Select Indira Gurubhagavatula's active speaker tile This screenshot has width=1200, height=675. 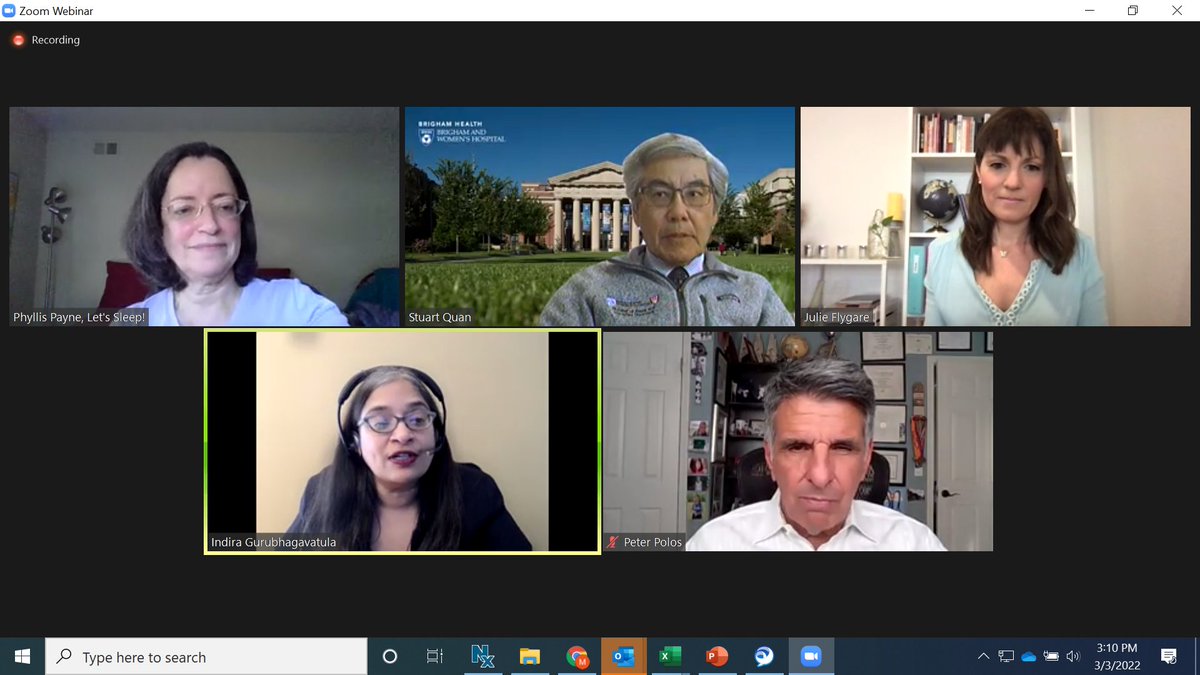(x=402, y=441)
